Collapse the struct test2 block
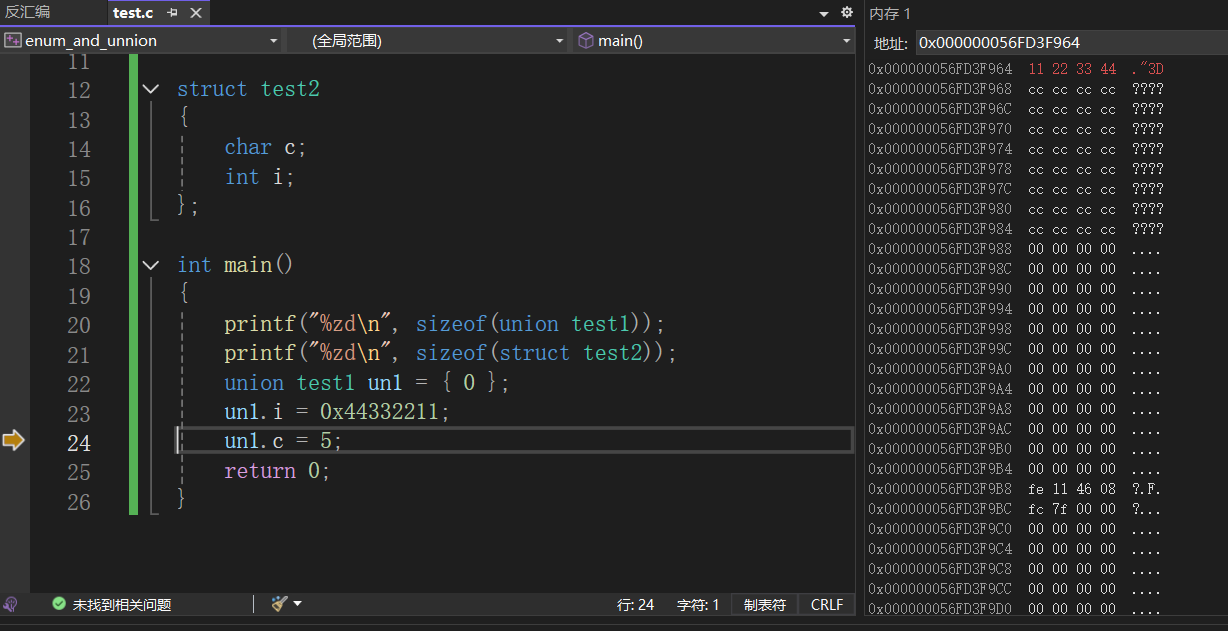This screenshot has height=631, width=1228. point(150,89)
